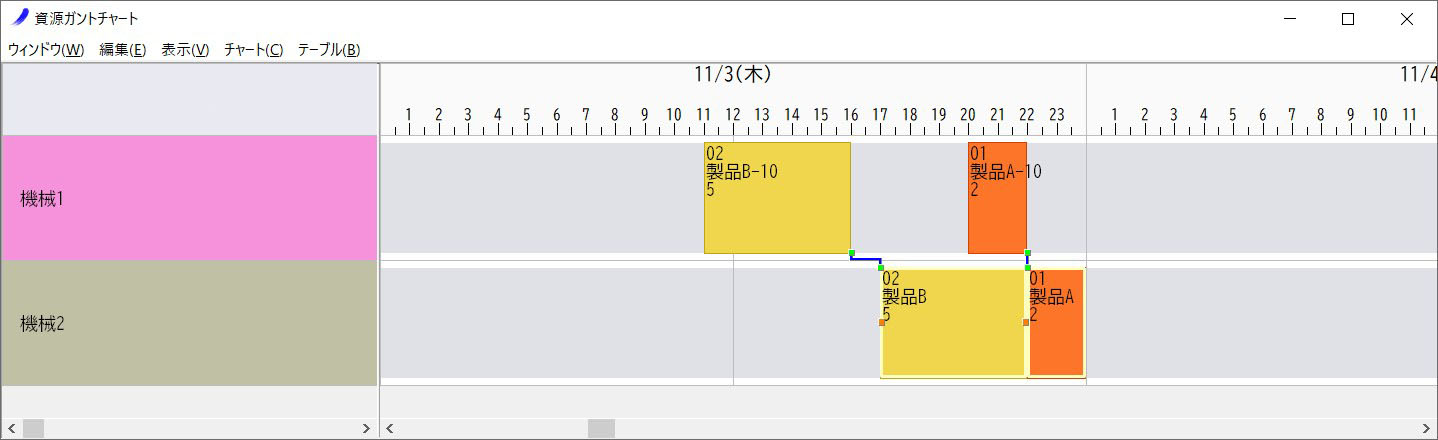Image resolution: width=1438 pixels, height=440 pixels.
Task: Open the 編集(E) menu
Action: [x=123, y=50]
